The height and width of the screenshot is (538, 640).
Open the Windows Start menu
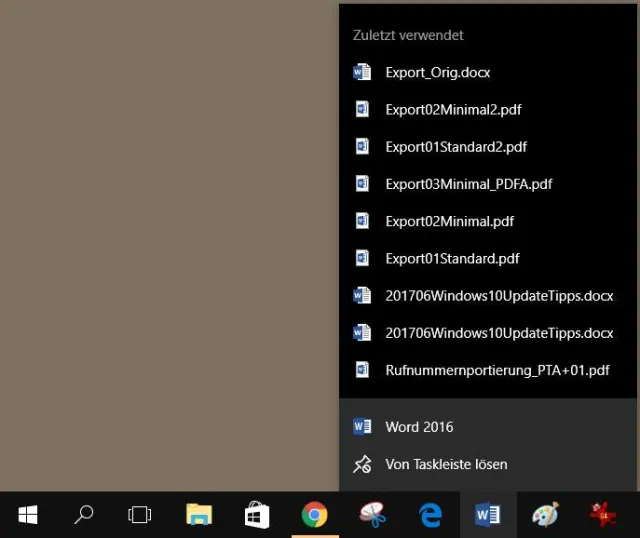28,515
